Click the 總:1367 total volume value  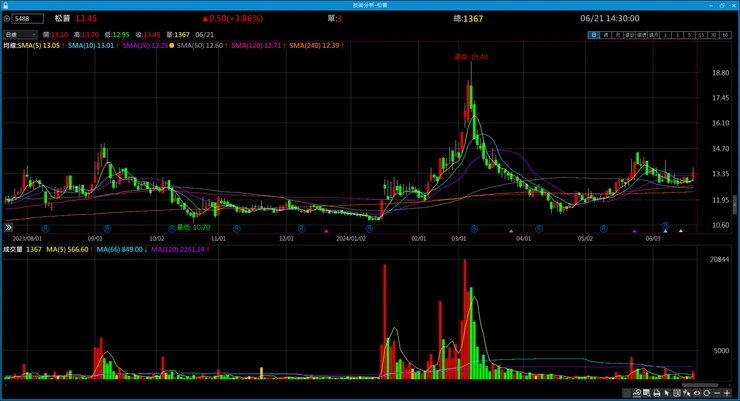pos(468,18)
